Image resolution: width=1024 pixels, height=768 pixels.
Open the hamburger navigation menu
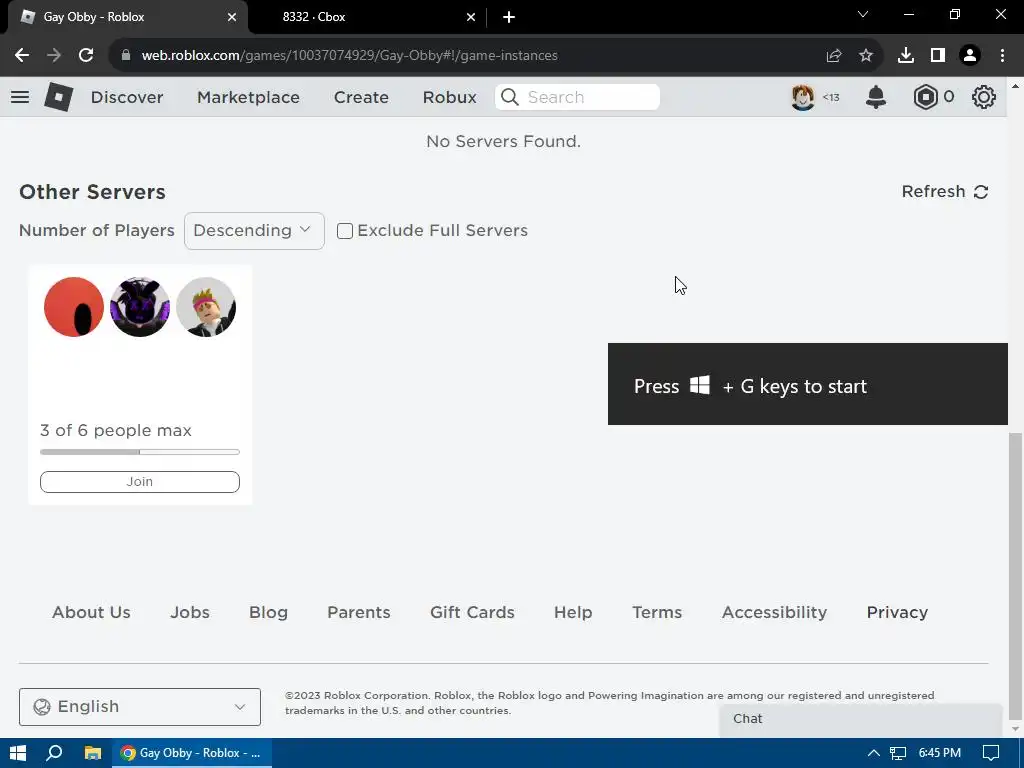point(20,97)
